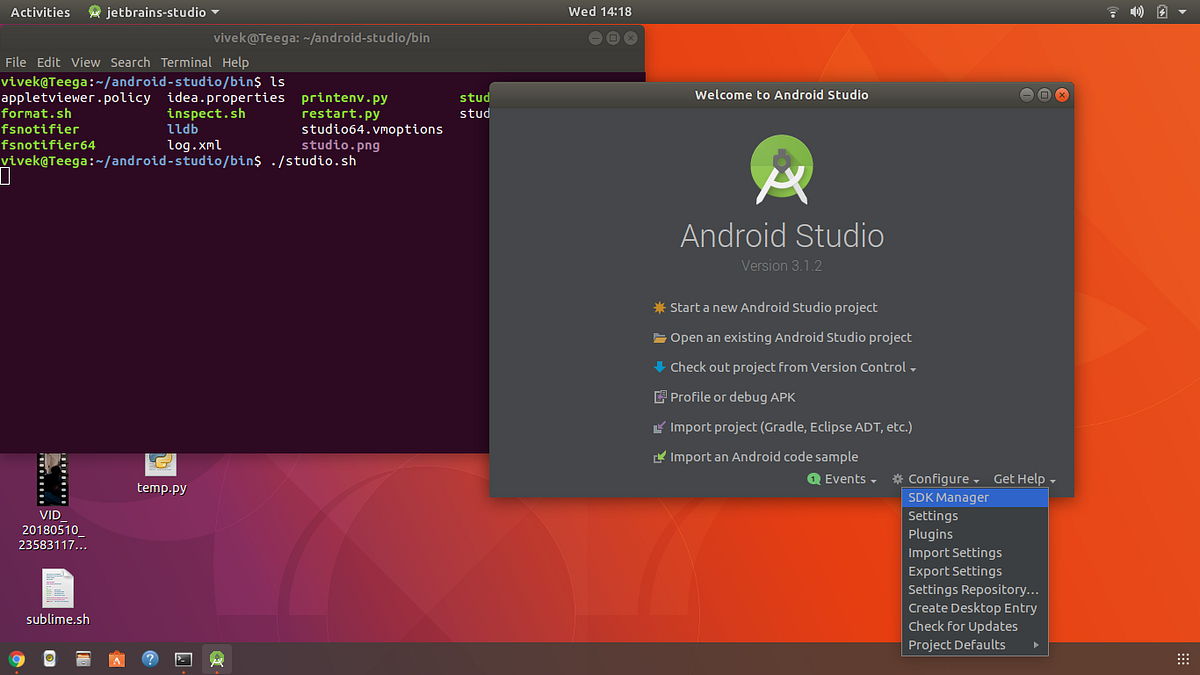
Task: Click the star icon for starting a new project
Action: click(659, 308)
